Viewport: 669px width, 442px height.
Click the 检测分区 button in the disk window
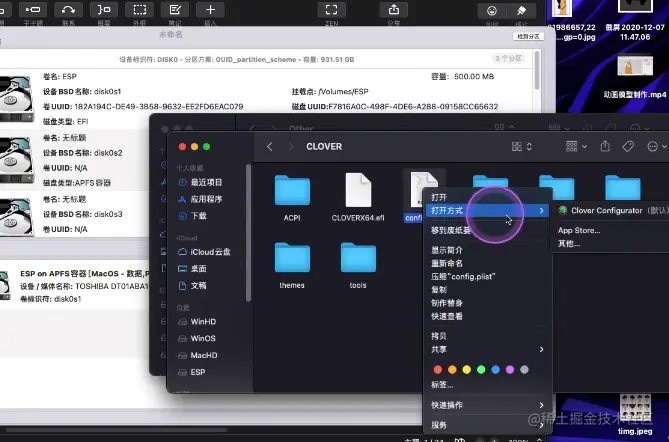528,37
